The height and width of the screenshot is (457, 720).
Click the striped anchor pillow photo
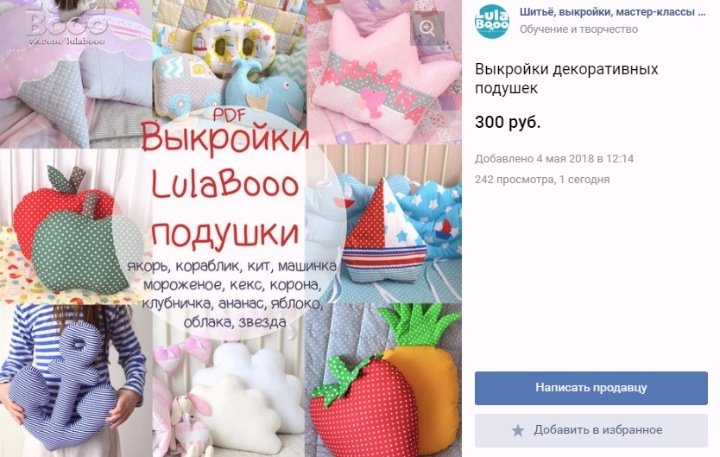[76, 380]
